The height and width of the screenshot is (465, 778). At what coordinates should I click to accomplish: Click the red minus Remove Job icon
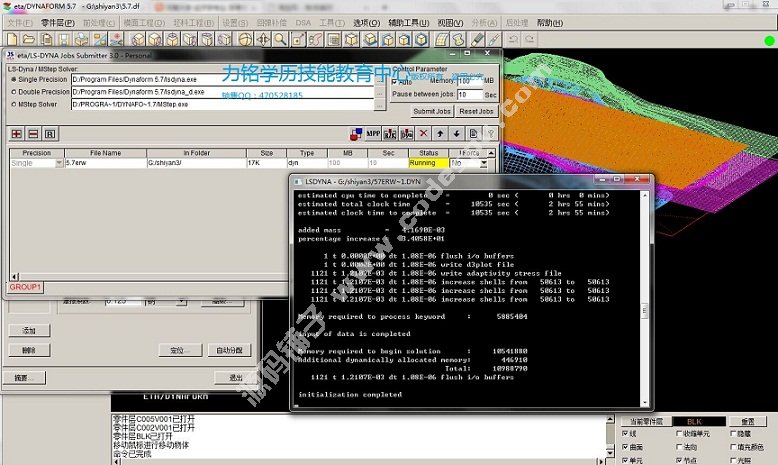tap(33, 134)
